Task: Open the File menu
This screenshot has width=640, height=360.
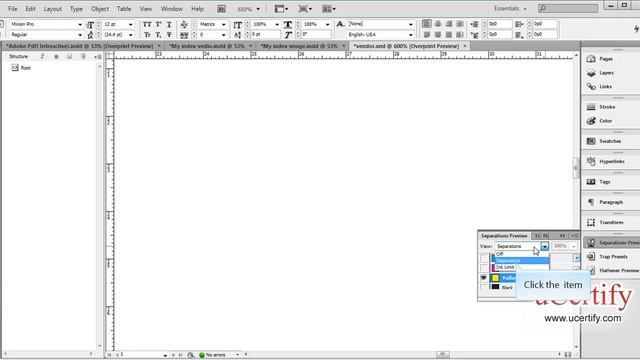Action: 13,9
